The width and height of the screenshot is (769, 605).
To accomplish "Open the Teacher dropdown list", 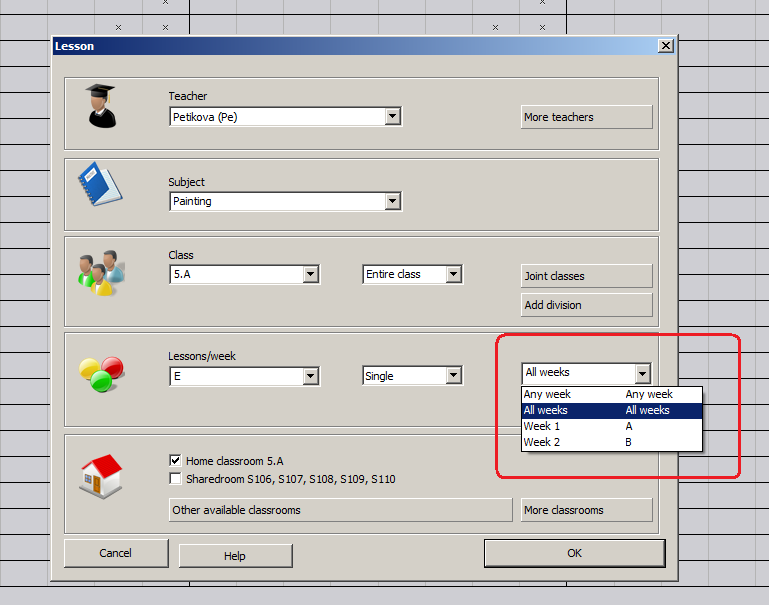I will click(x=393, y=117).
